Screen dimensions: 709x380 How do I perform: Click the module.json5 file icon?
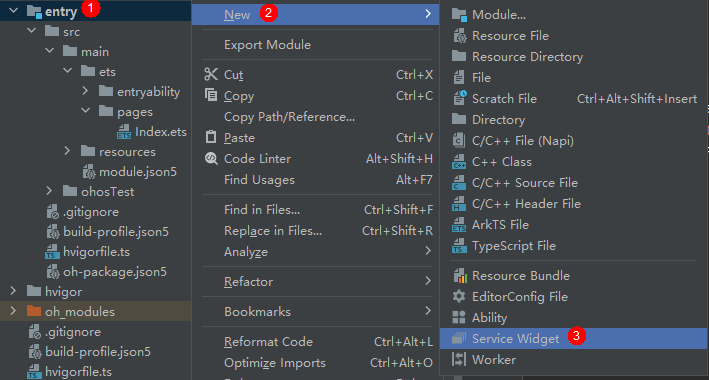click(x=89, y=172)
